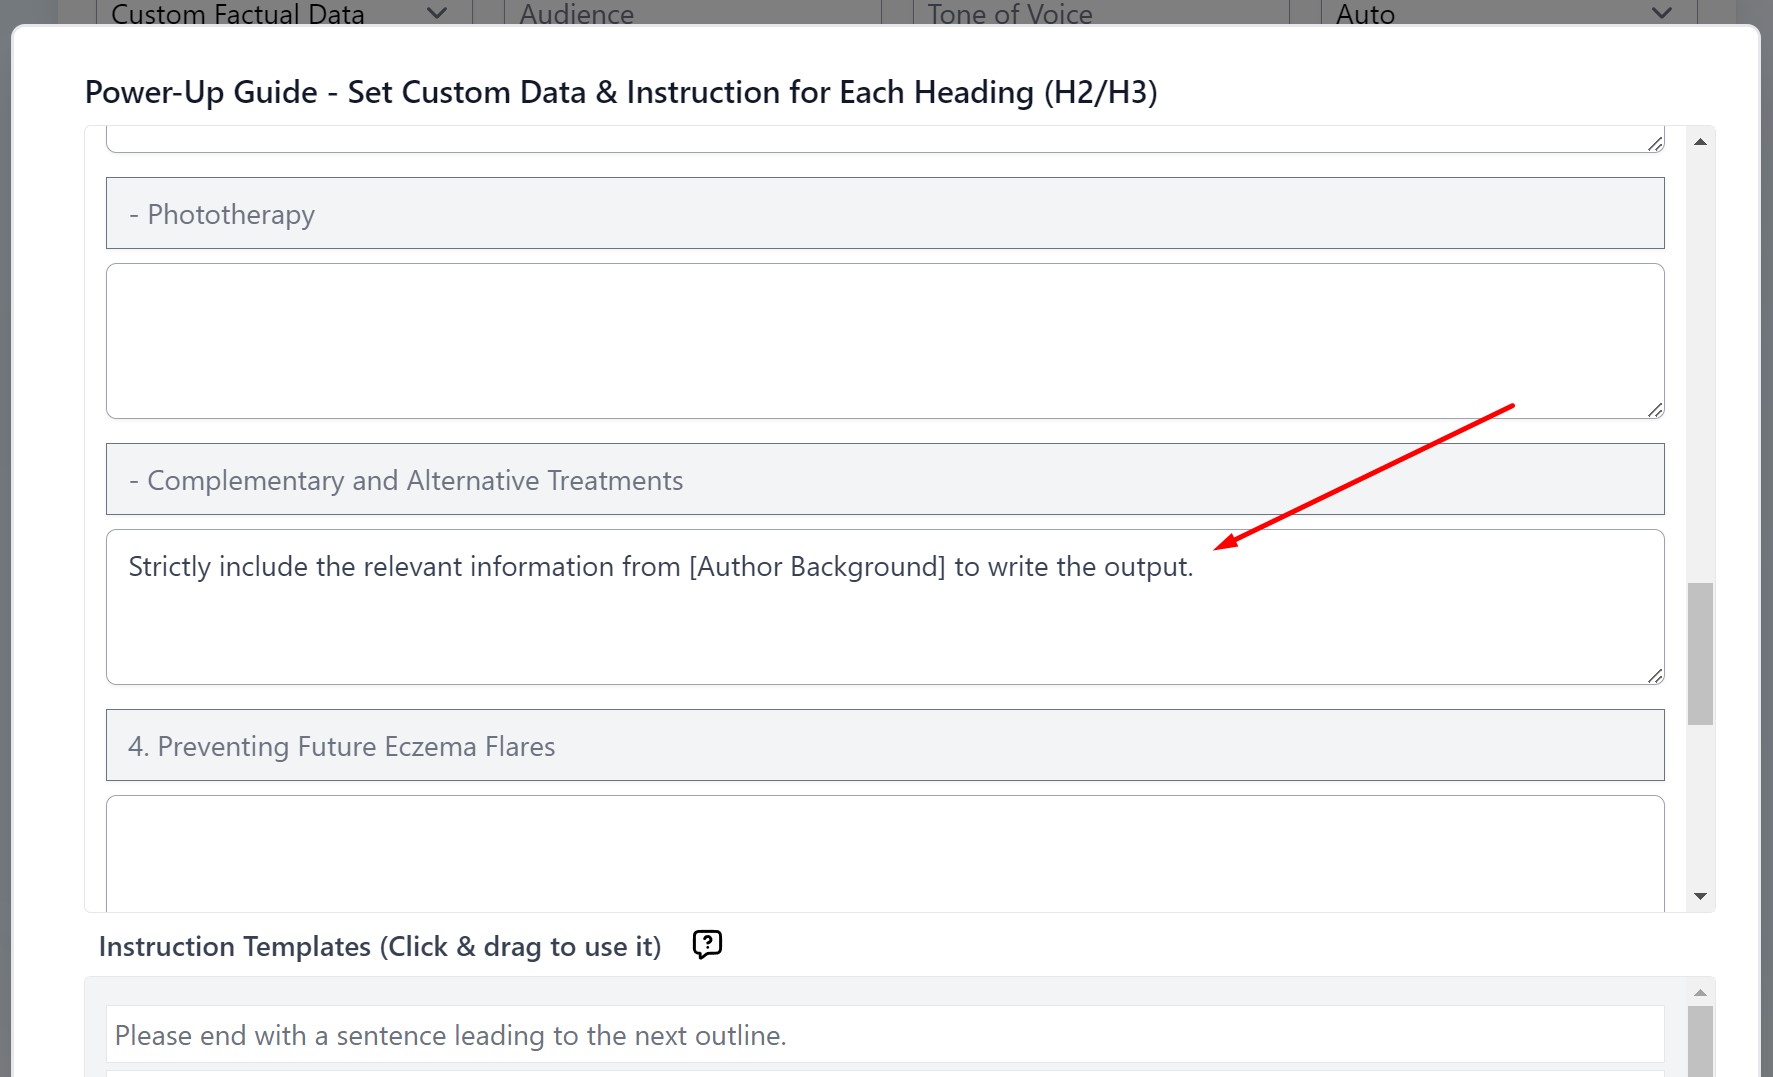Viewport: 1773px width, 1077px height.
Task: Click the Instruction Templates label
Action: tap(380, 946)
